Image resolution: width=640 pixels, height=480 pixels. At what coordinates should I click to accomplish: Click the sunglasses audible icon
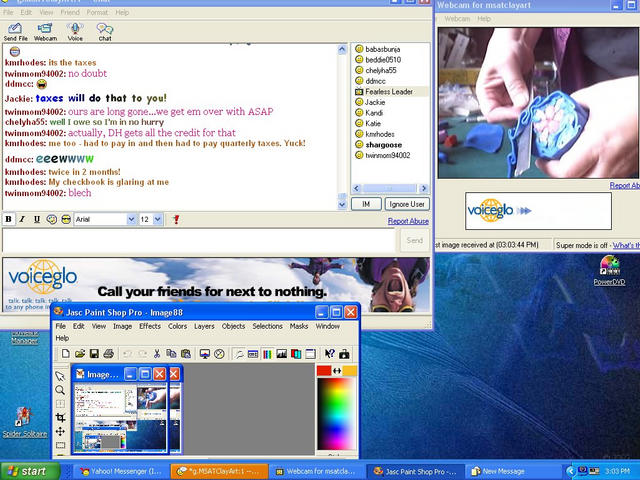[x=66, y=220]
